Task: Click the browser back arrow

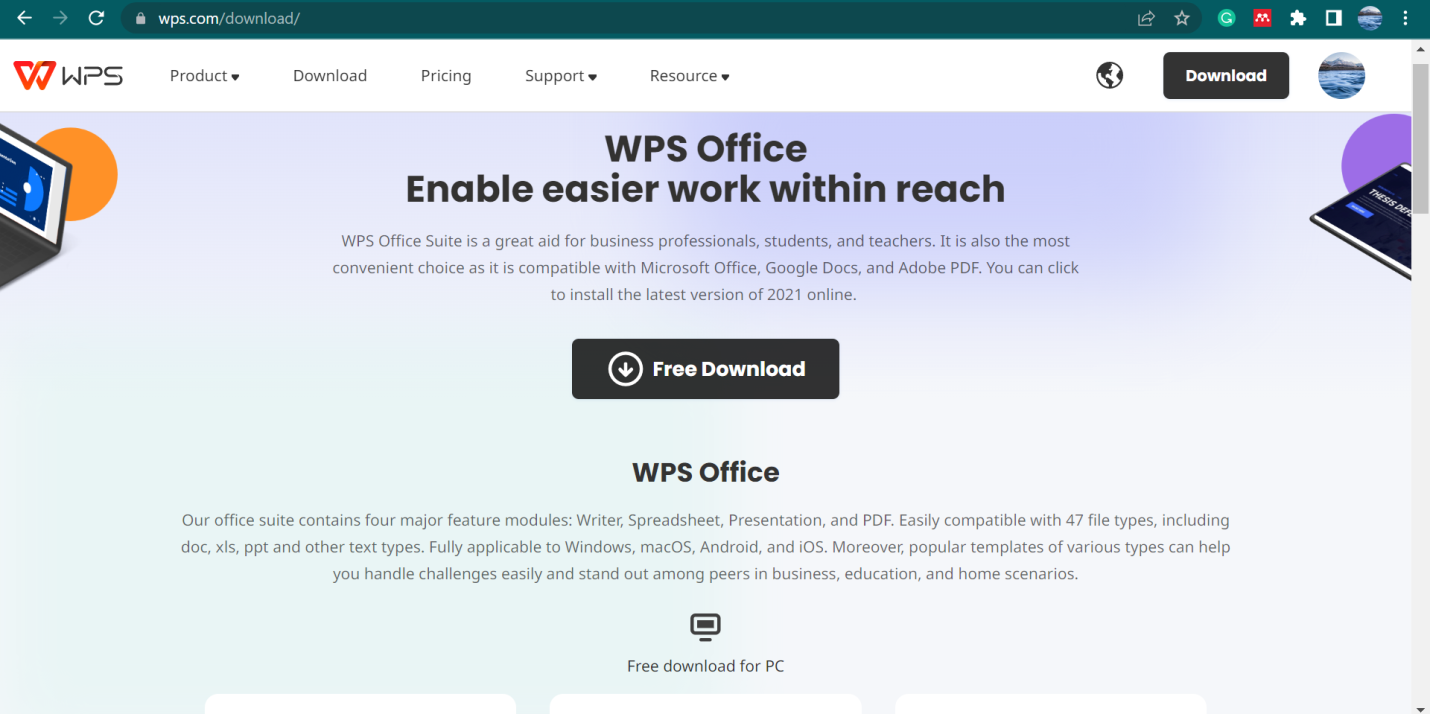Action: click(x=24, y=18)
